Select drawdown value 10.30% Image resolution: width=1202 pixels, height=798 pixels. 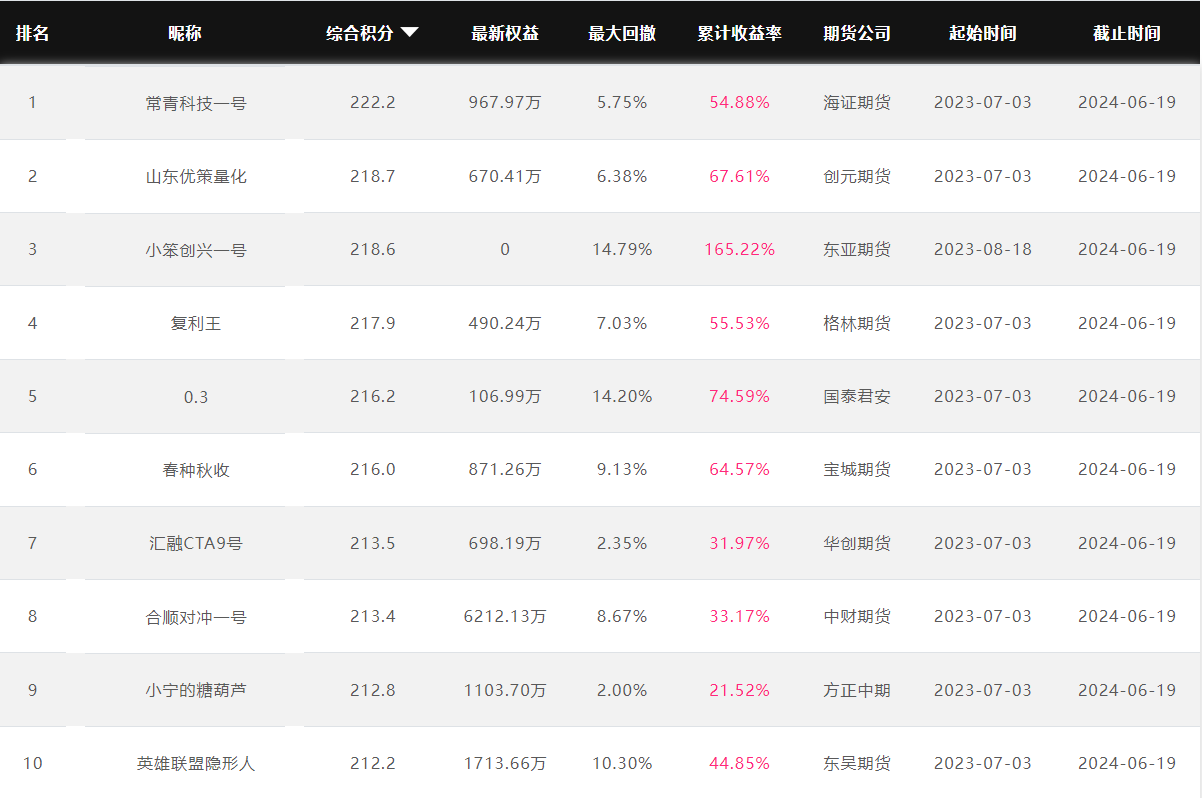click(x=622, y=763)
